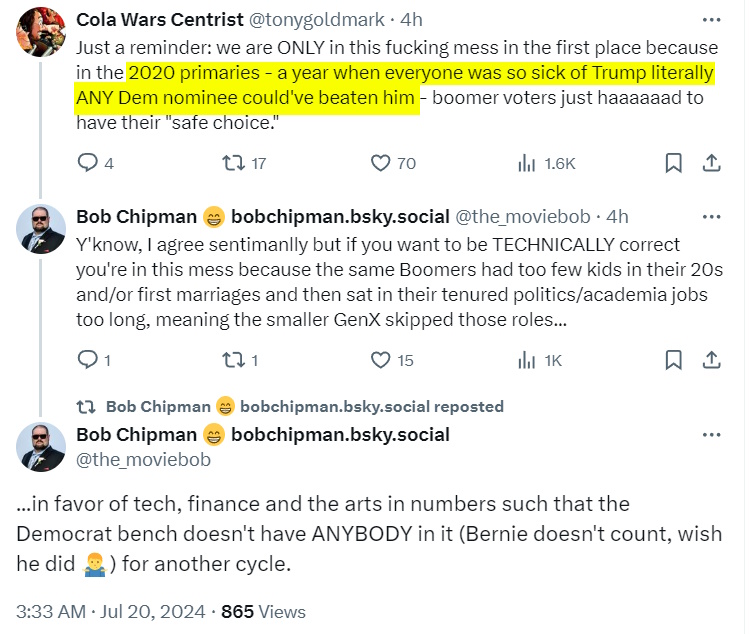Viewport: 750px width, 634px height.
Task: Like Bob Chipman's tweet with 15 likes
Action: pos(380,360)
